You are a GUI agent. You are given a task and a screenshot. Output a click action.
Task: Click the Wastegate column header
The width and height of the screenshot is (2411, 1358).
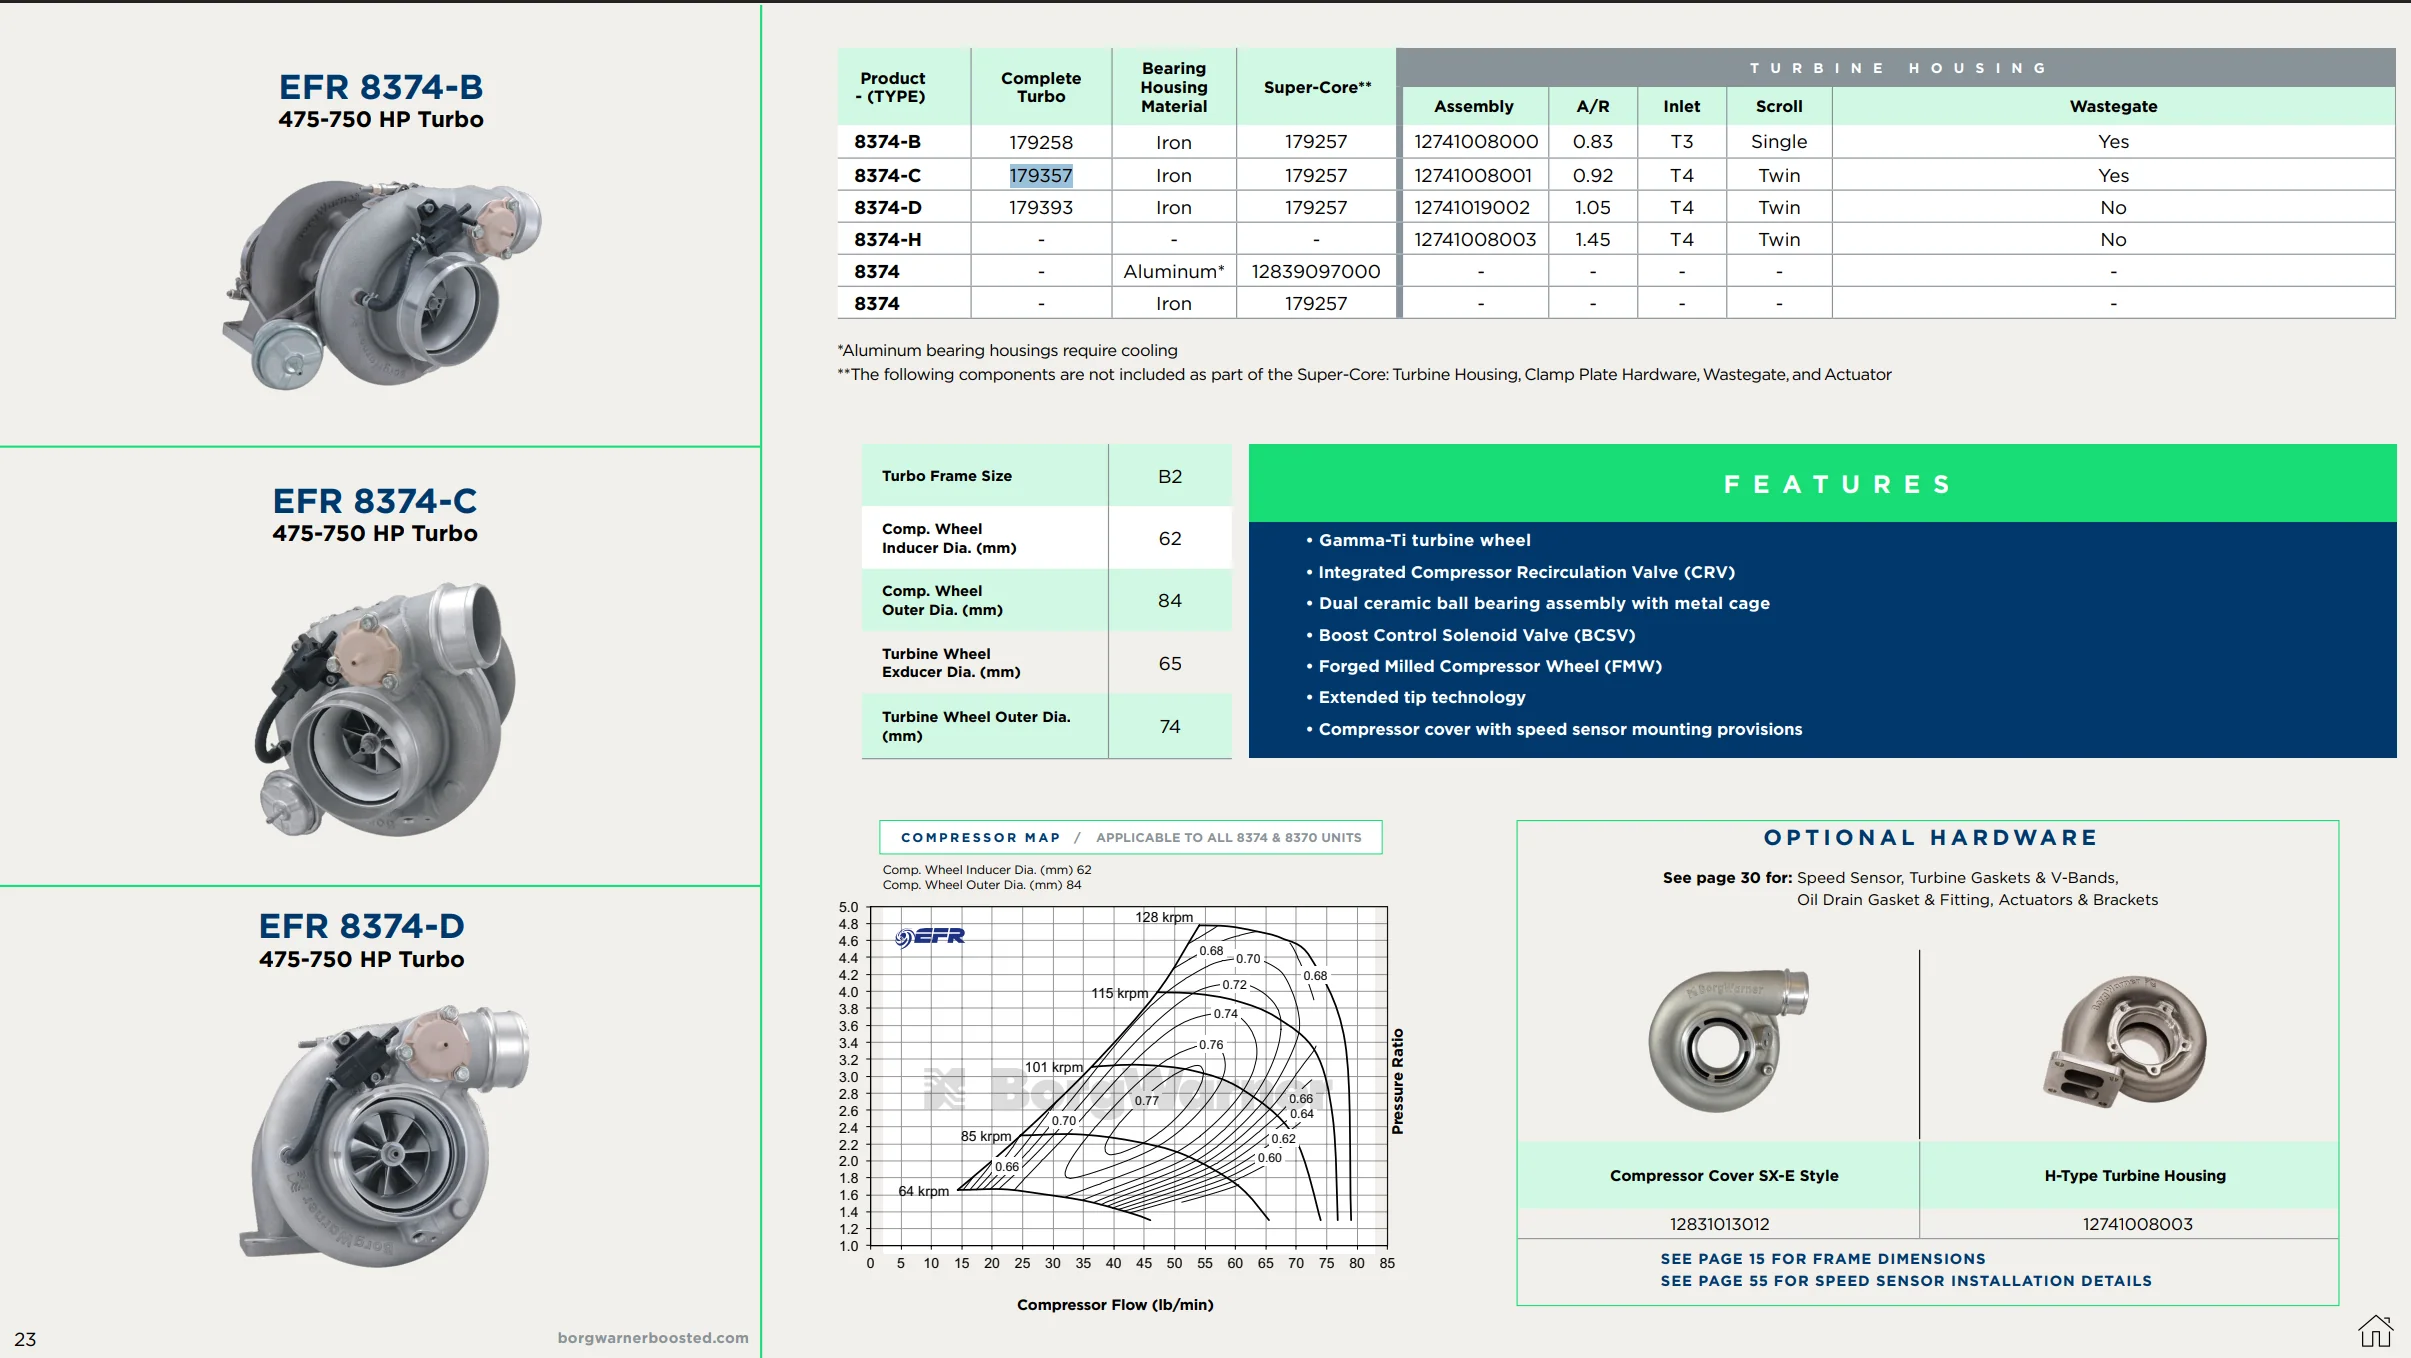pyautogui.click(x=2112, y=106)
